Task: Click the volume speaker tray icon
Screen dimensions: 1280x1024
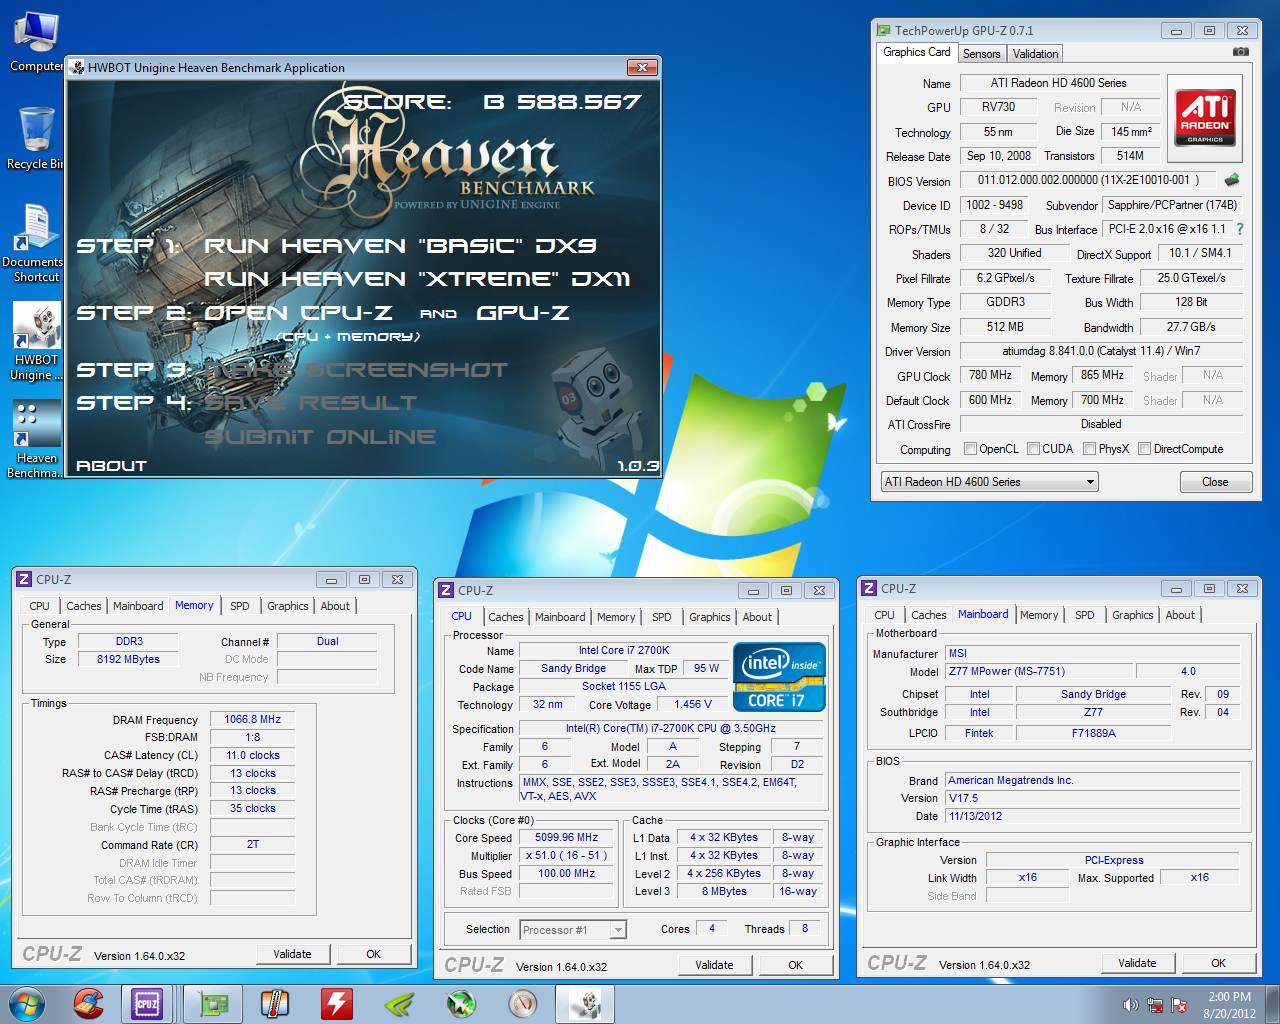Action: coord(1131,1005)
